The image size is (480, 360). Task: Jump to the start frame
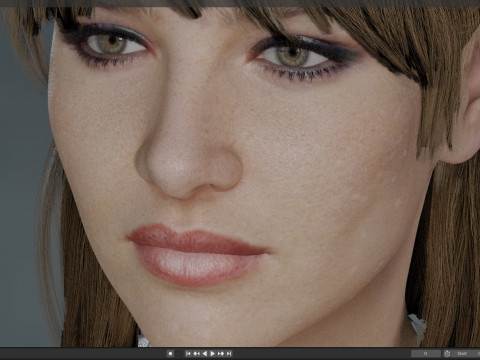(188, 353)
